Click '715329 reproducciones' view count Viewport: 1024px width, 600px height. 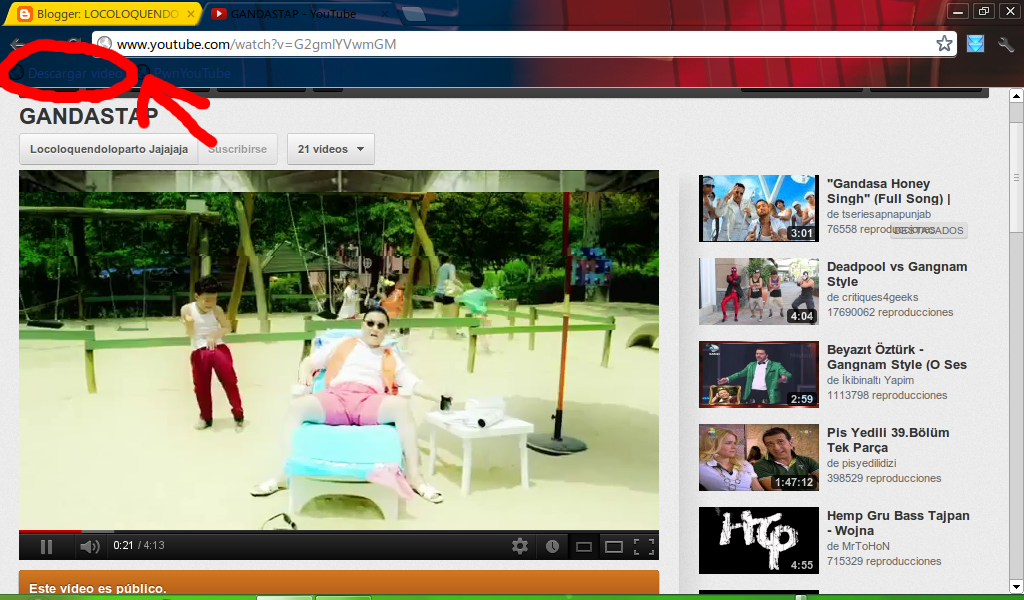884,561
